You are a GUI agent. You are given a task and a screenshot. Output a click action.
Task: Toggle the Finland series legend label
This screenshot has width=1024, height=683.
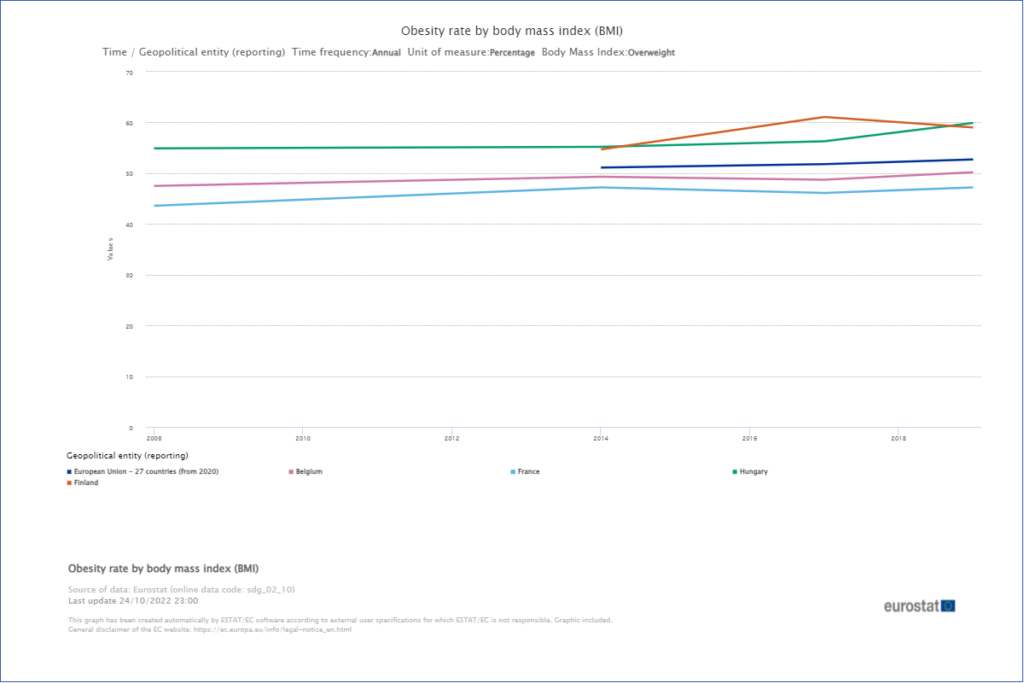86,483
